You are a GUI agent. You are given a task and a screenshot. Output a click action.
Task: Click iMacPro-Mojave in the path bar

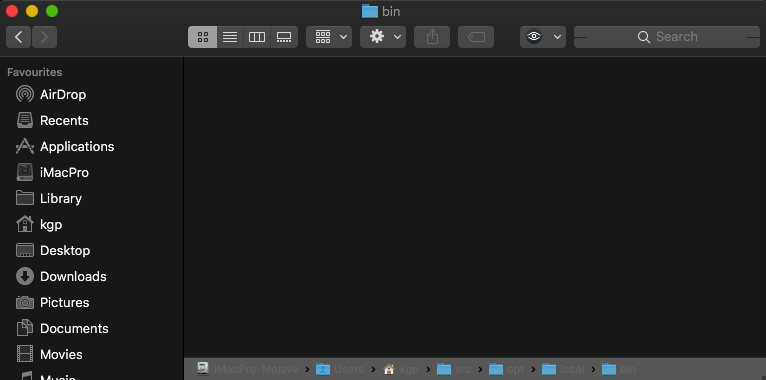coord(247,369)
